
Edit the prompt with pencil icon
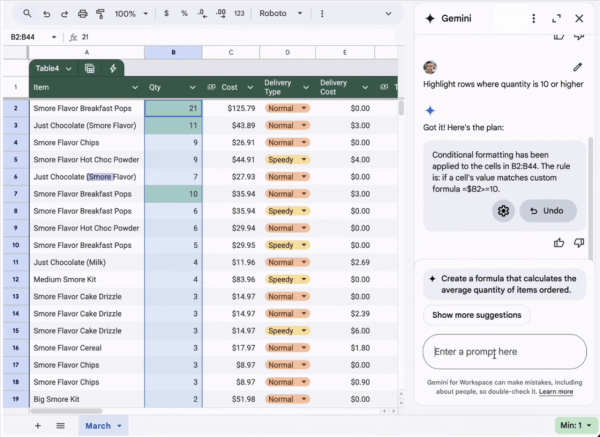point(577,67)
